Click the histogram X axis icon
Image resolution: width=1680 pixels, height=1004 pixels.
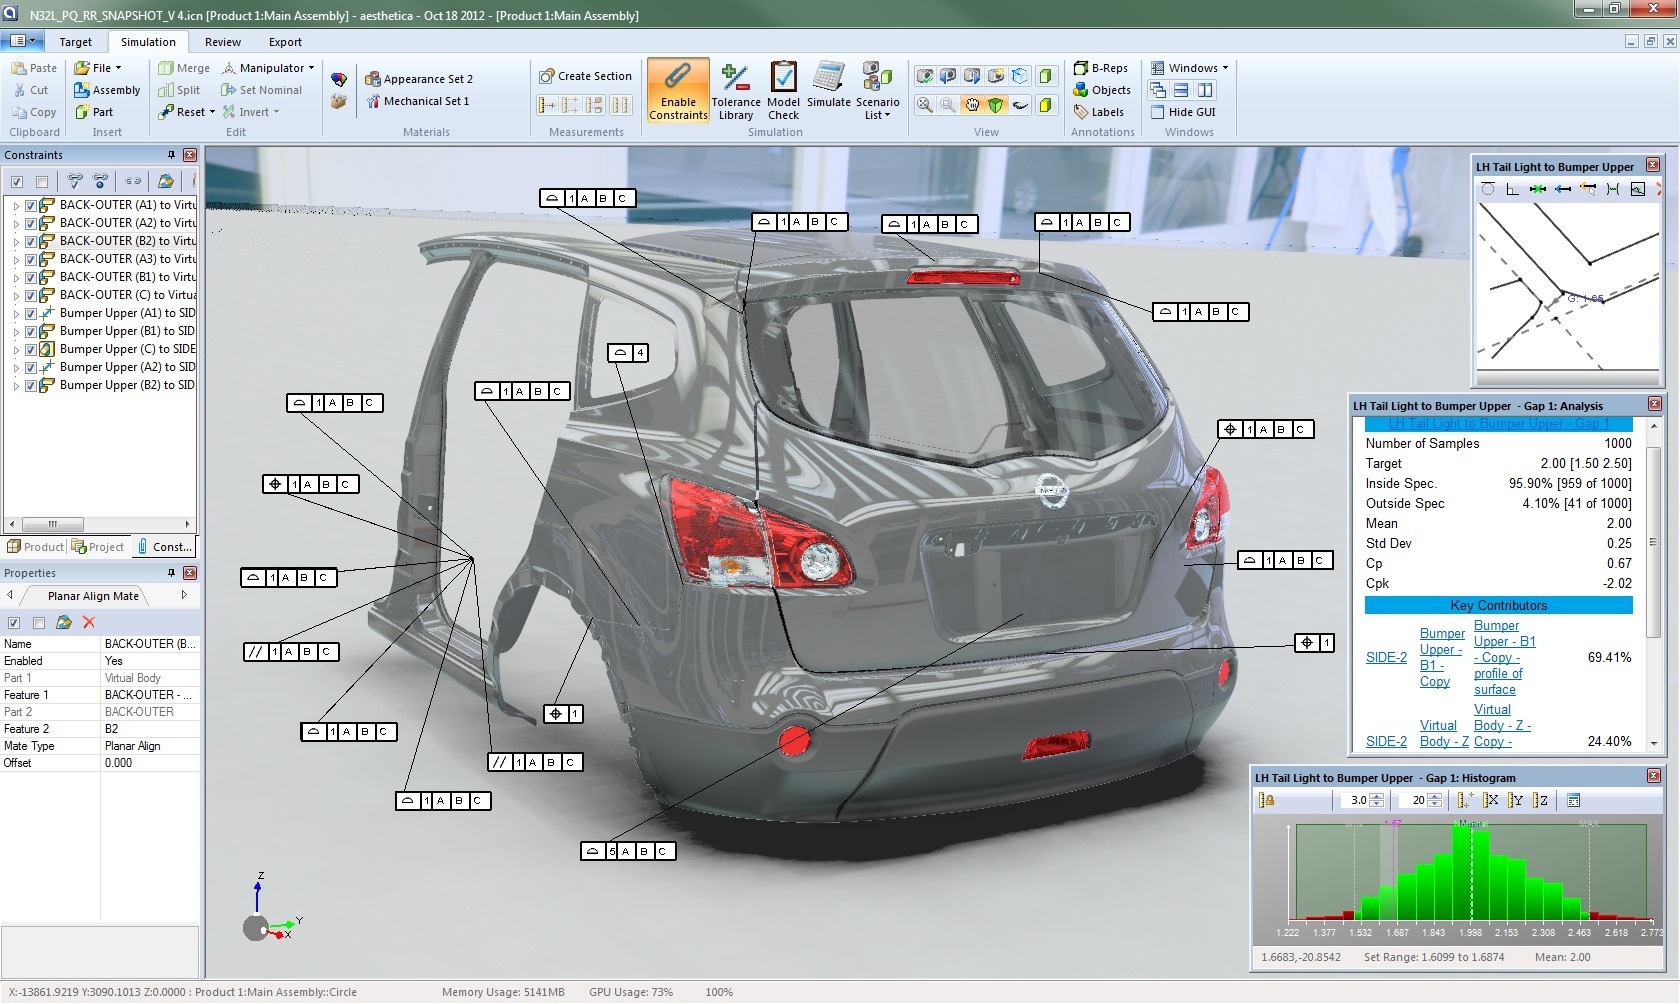pyautogui.click(x=1491, y=800)
